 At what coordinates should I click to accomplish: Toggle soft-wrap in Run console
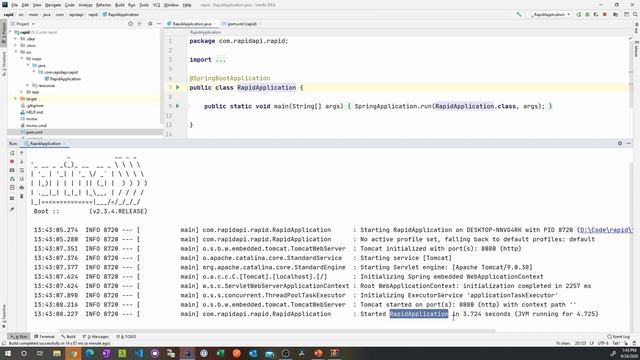[22, 170]
